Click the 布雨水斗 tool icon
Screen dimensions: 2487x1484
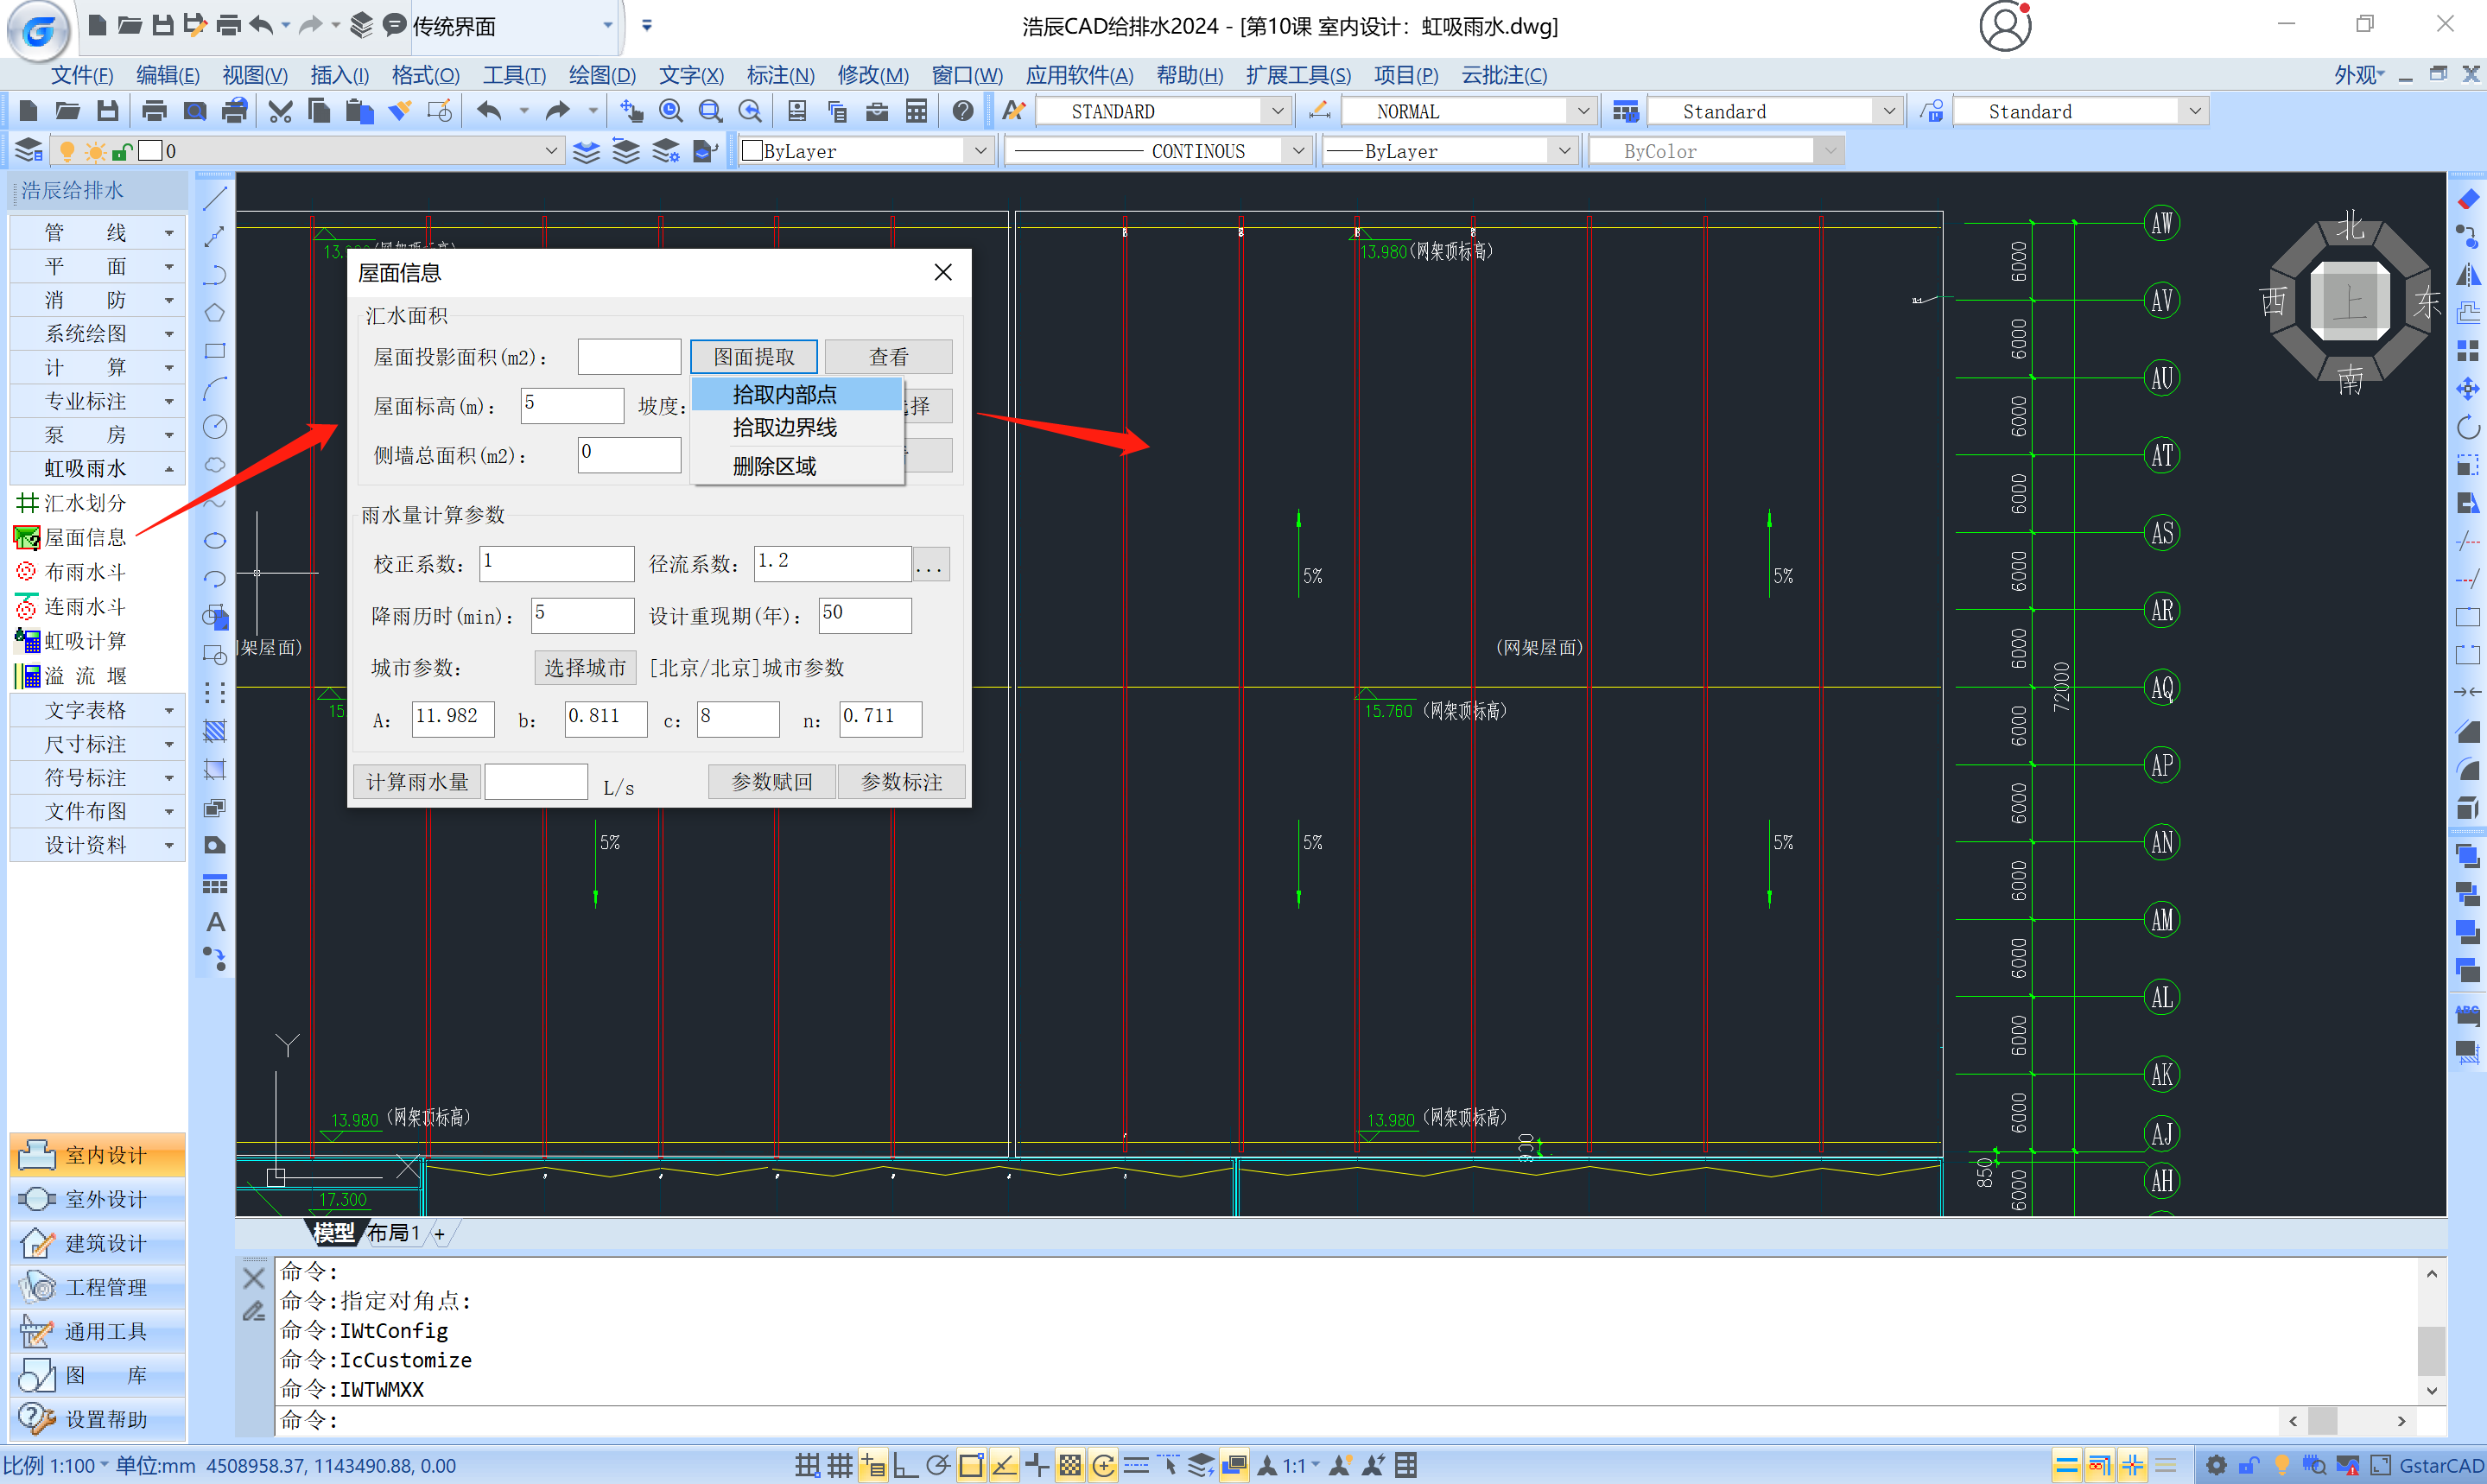pos(26,572)
